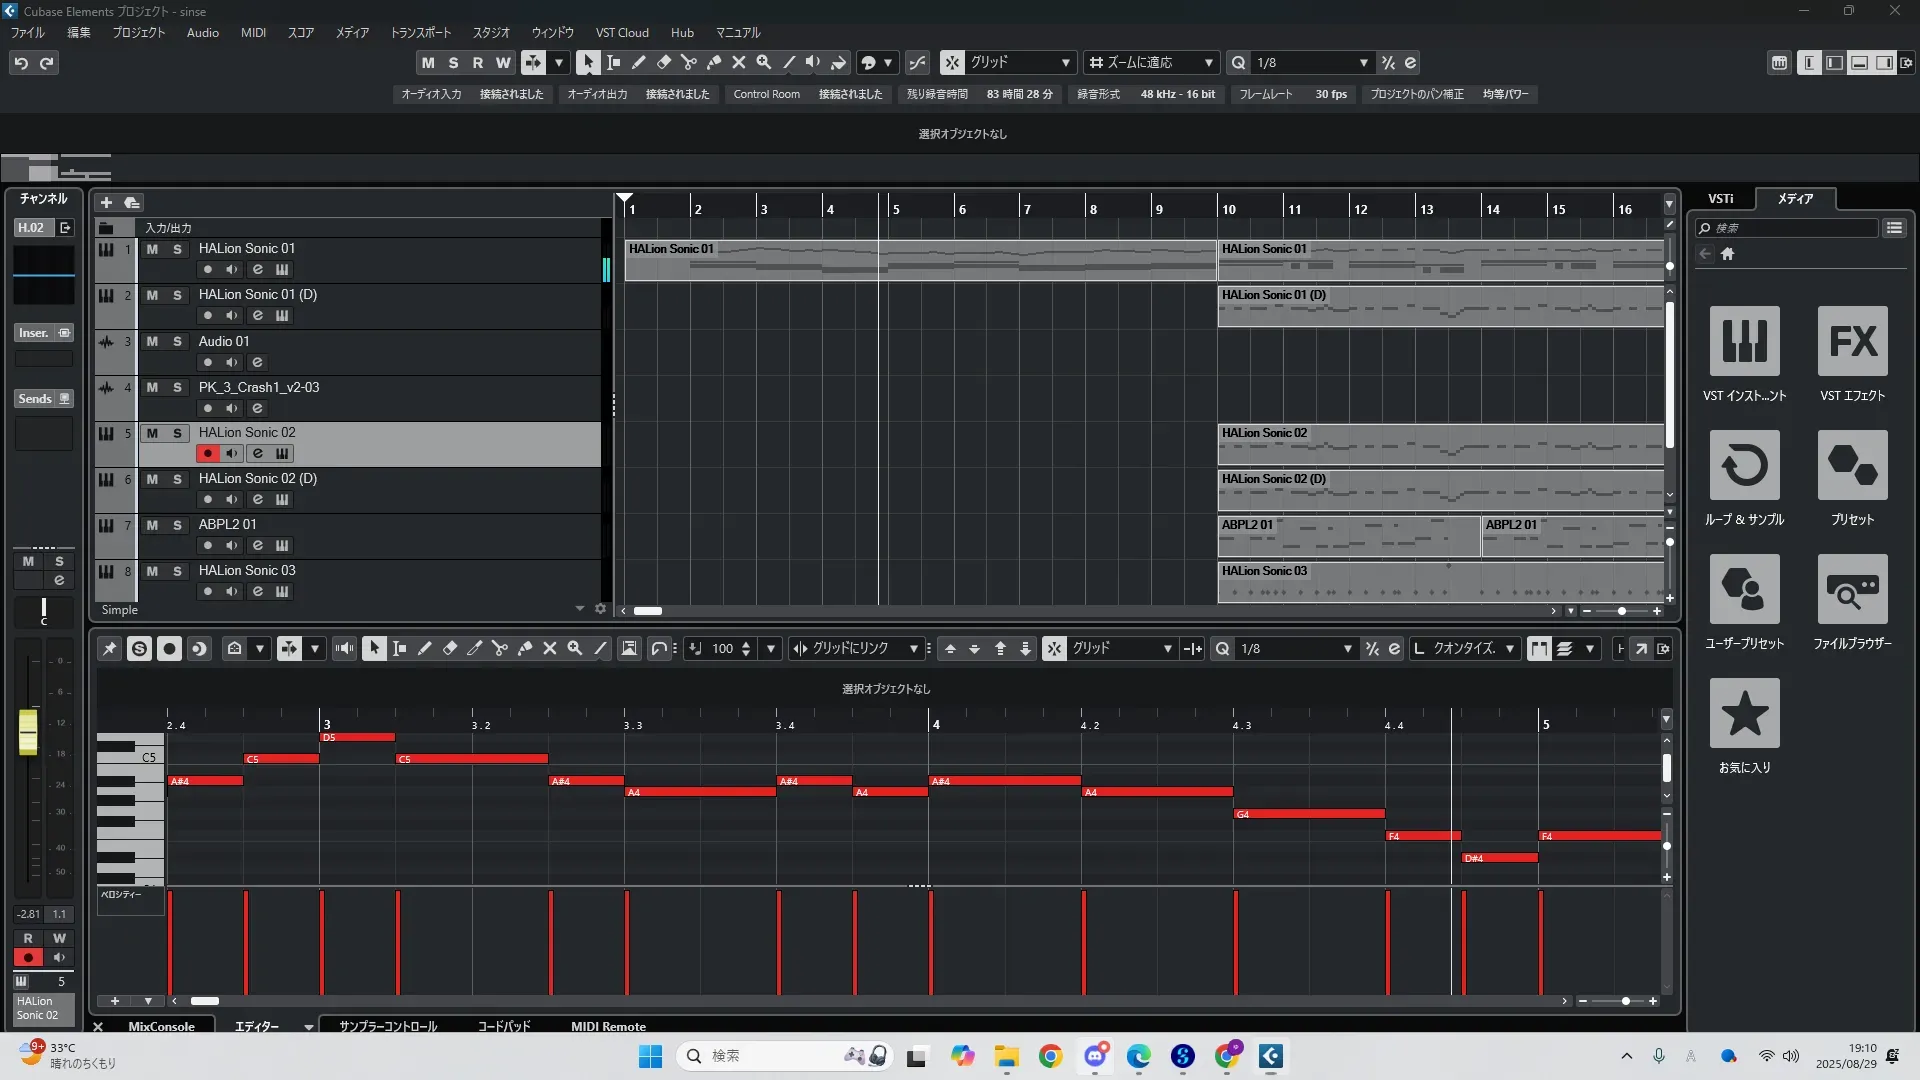This screenshot has width=1920, height=1080.
Task: Open the ズームに適応 grid type dropdown
Action: [x=1152, y=62]
